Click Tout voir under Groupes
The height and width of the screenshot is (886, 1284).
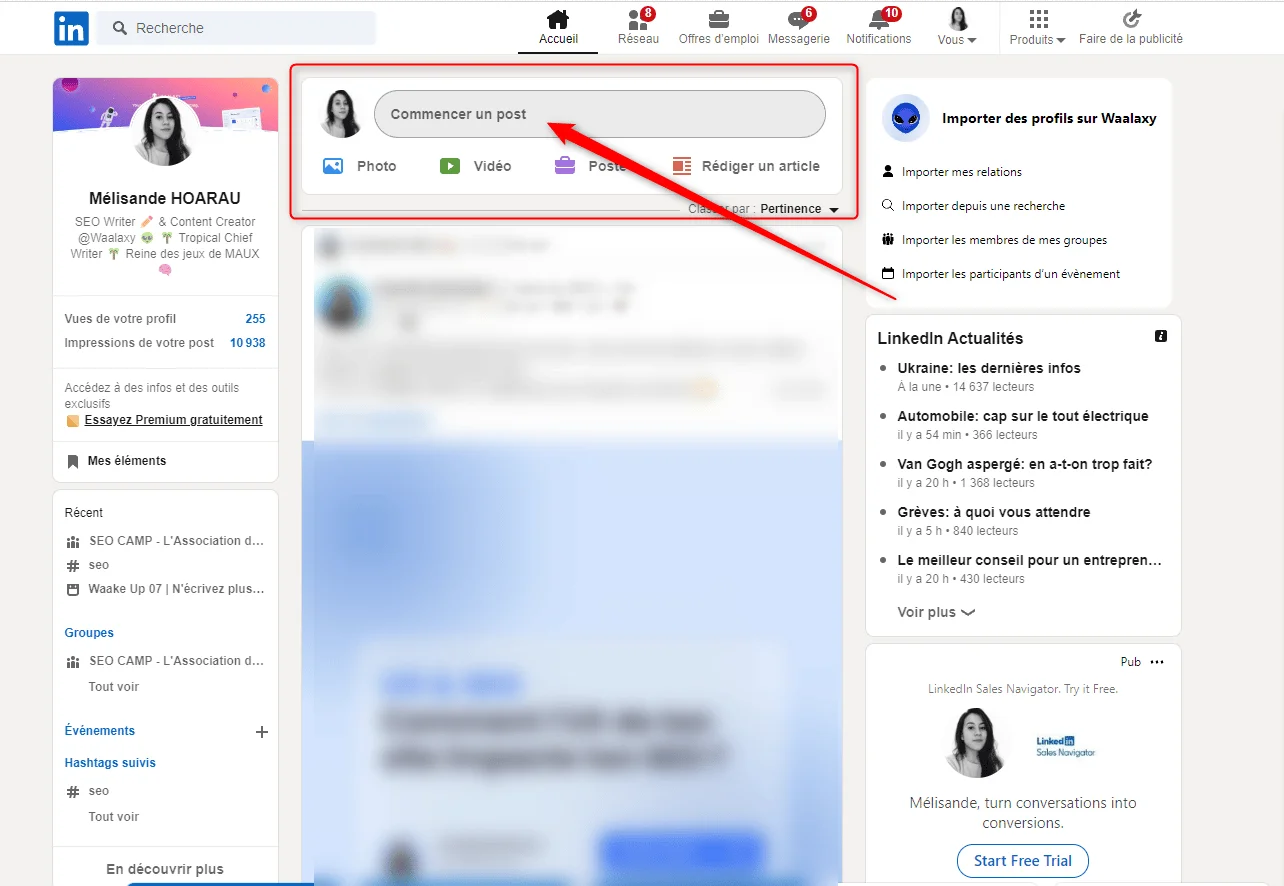click(114, 687)
